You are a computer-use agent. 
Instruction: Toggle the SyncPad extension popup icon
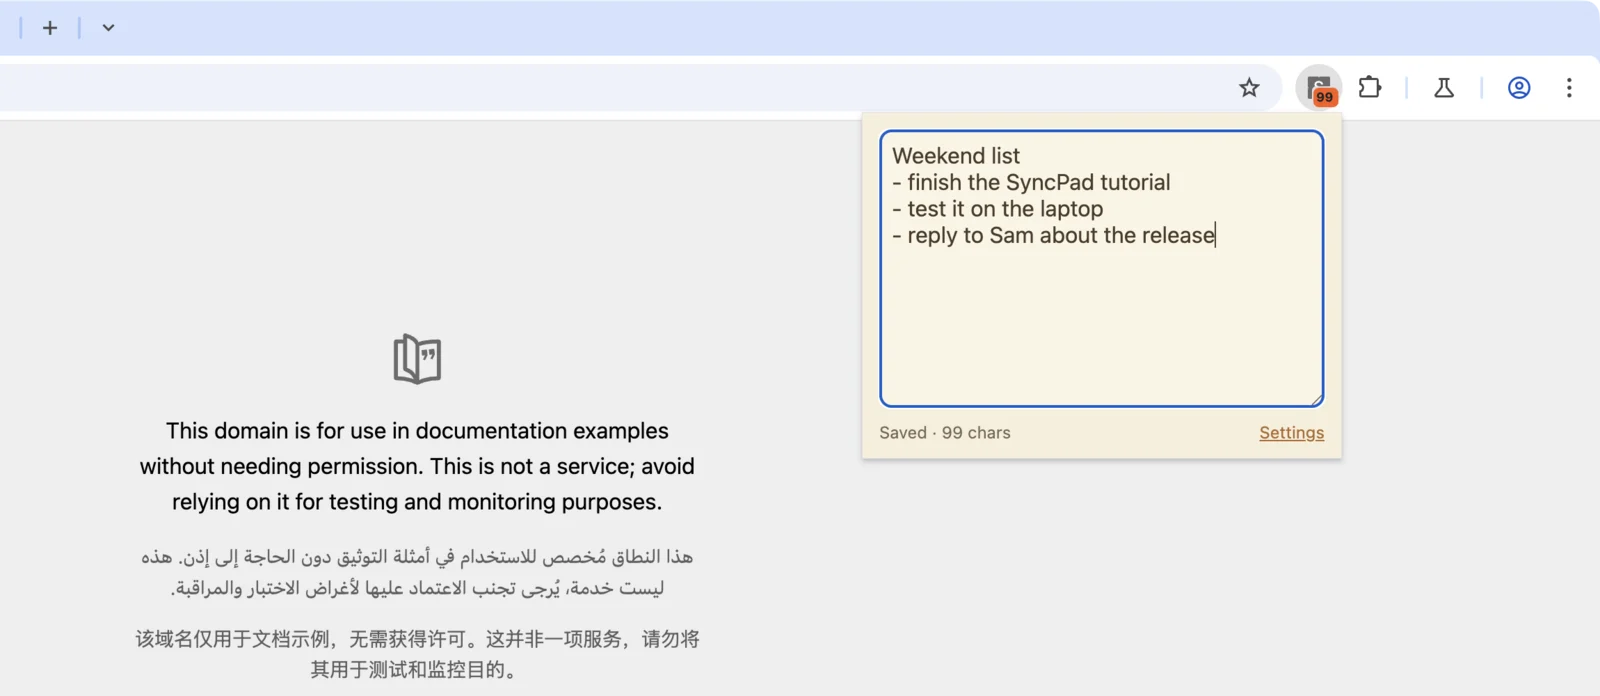[1319, 88]
